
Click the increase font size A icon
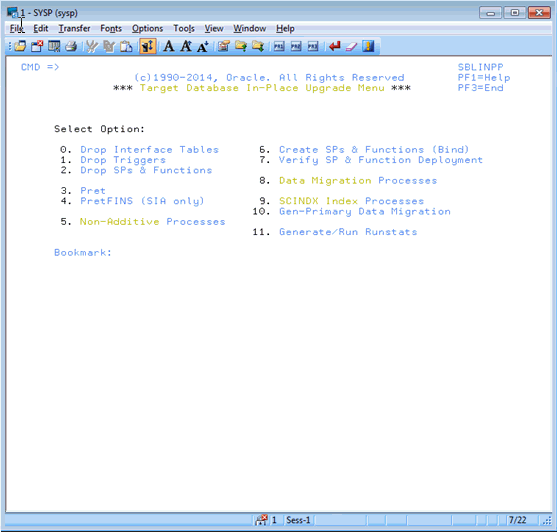[x=186, y=46]
